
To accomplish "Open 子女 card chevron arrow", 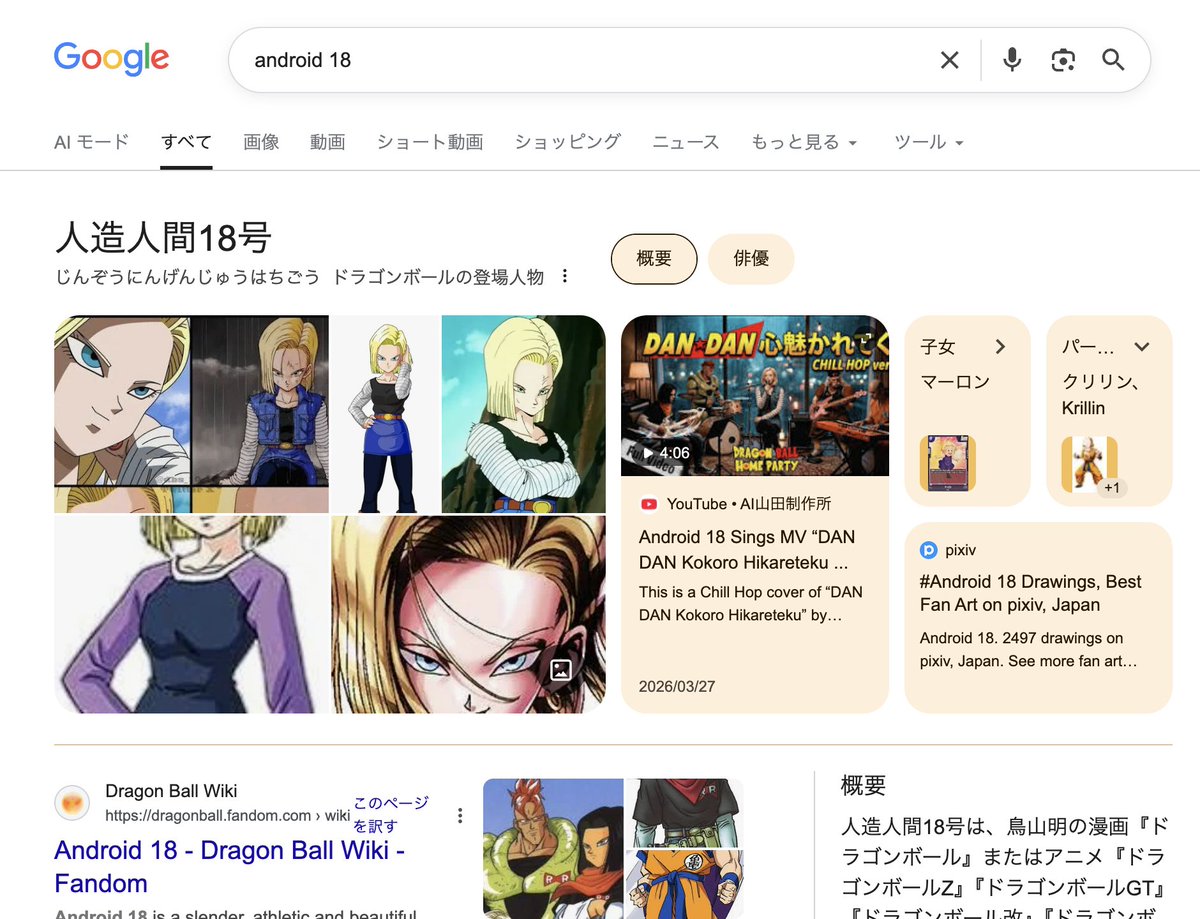I will (x=1000, y=347).
